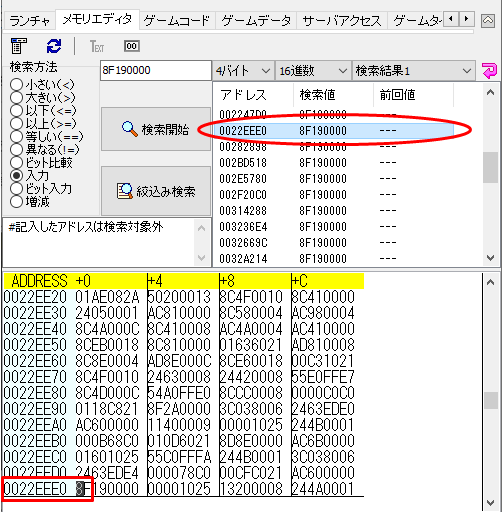Click the 検索値 column header

(333, 95)
